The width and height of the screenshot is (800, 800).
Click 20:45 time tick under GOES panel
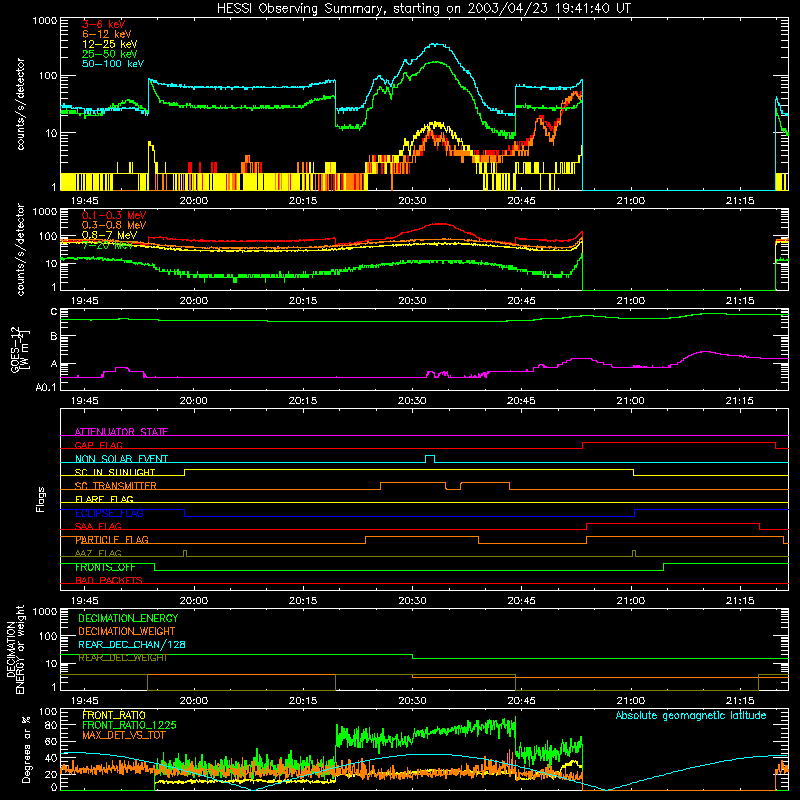[521, 401]
